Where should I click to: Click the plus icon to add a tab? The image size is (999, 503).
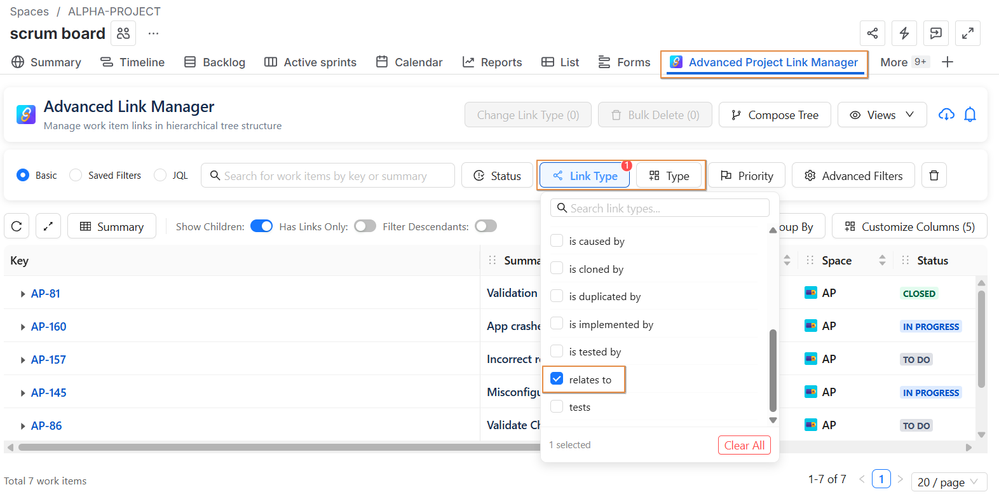pos(947,62)
